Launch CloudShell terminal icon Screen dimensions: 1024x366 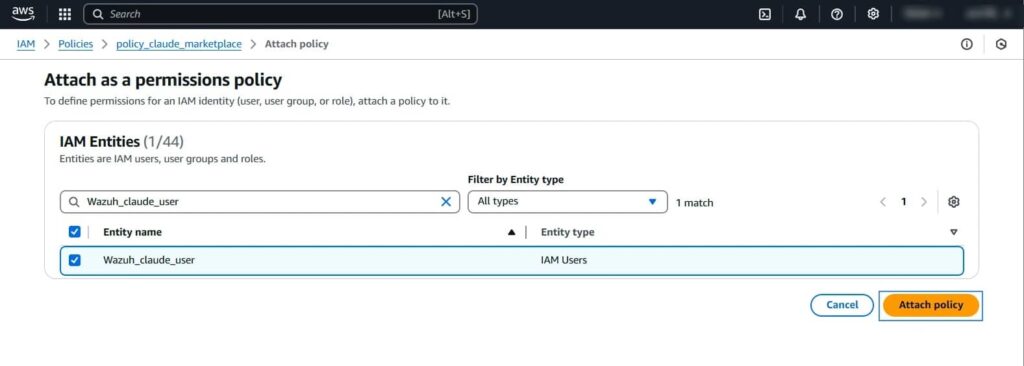click(765, 14)
